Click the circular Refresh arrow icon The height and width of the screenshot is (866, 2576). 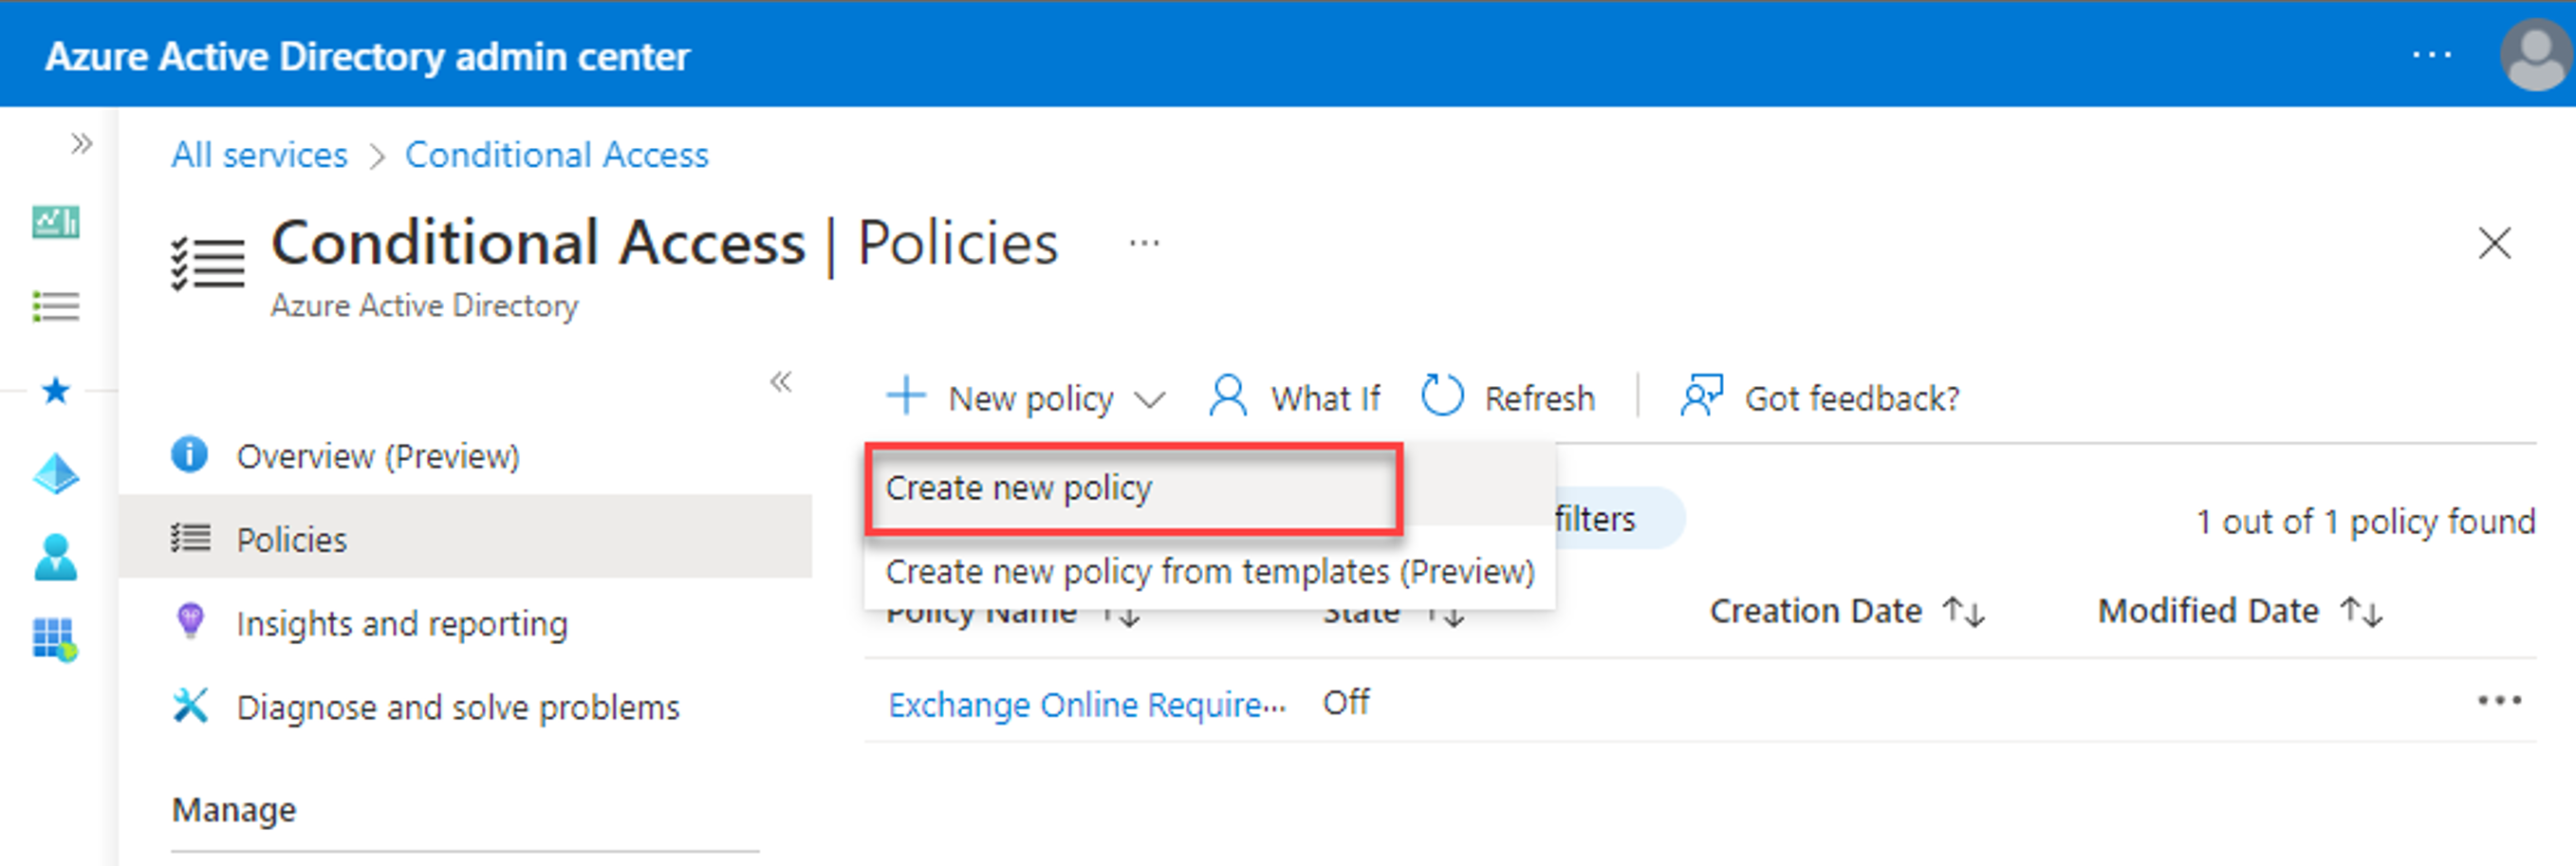[x=1442, y=396]
